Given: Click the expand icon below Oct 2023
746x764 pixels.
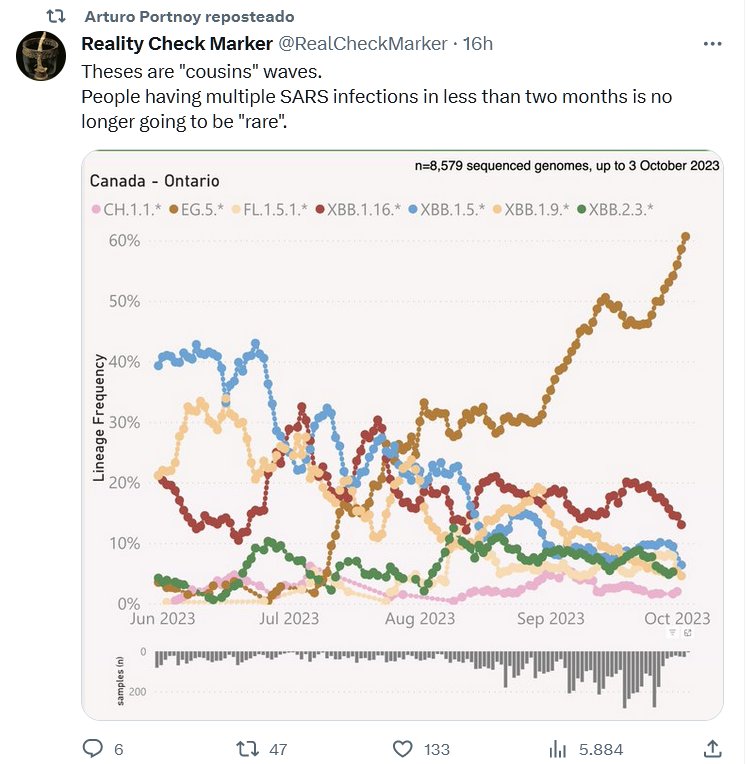Looking at the screenshot, I should pyautogui.click(x=688, y=634).
